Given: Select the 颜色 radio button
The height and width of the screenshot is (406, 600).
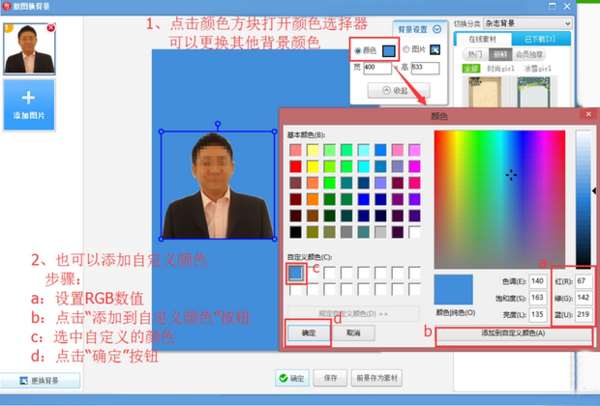Looking at the screenshot, I should click(x=358, y=51).
